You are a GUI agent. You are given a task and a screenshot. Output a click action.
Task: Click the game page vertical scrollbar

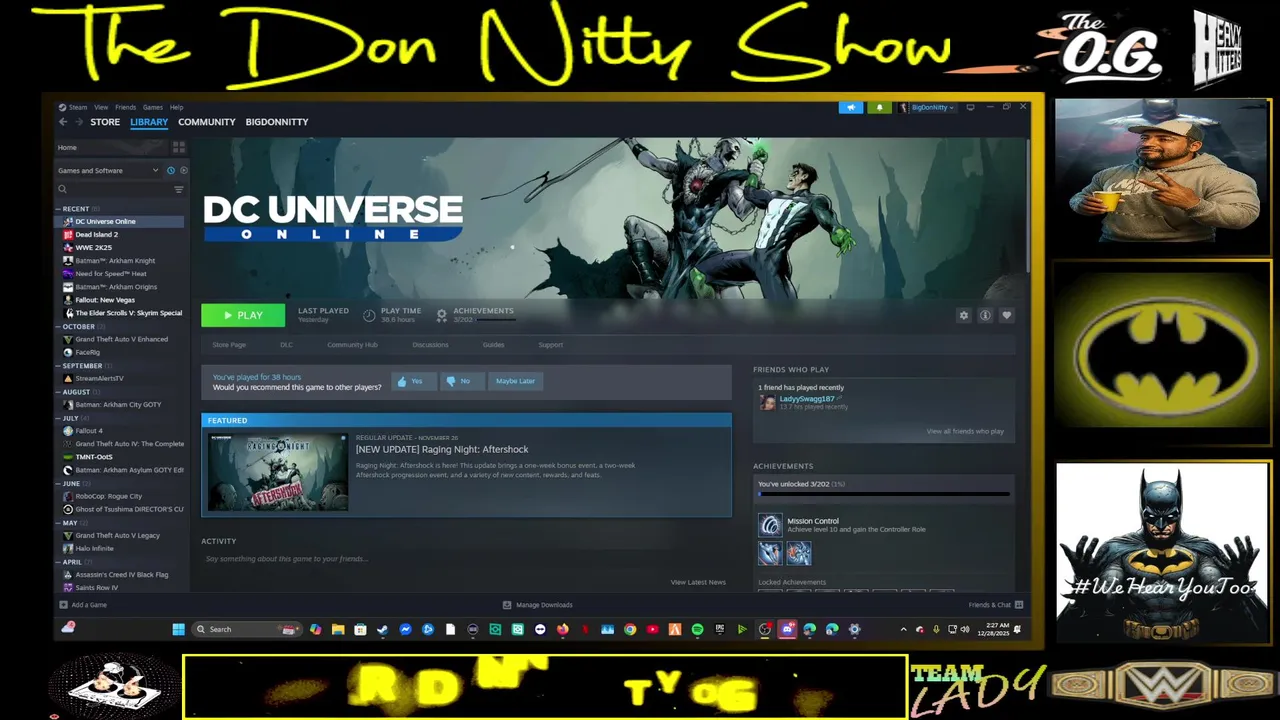coord(1028,205)
